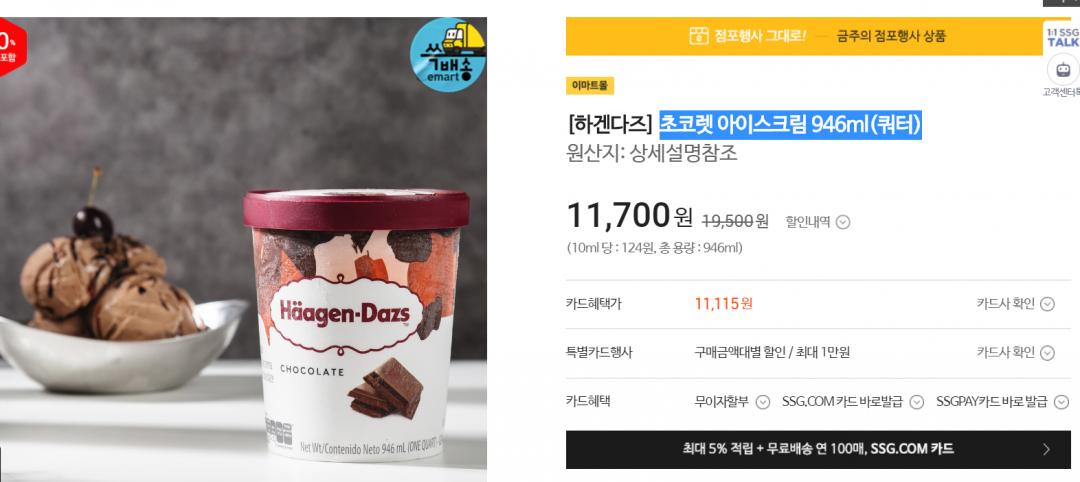1080x482 pixels.
Task: Expand 카드사 확인 next to 카드혜택가
Action: [x=1015, y=304]
